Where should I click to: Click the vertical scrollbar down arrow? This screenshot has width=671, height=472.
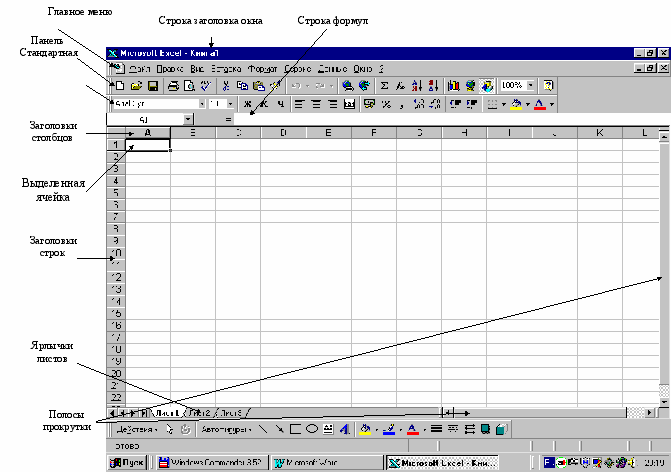pos(664,402)
